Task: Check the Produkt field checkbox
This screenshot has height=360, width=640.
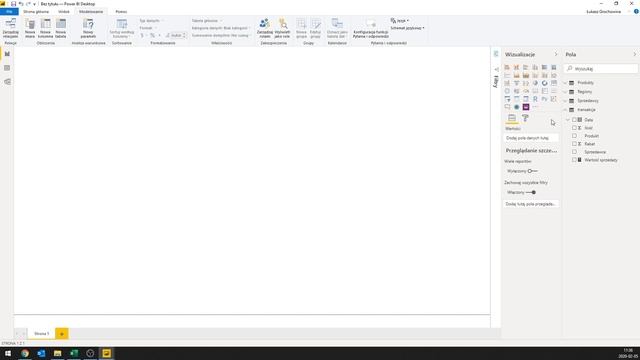Action: [x=574, y=136]
